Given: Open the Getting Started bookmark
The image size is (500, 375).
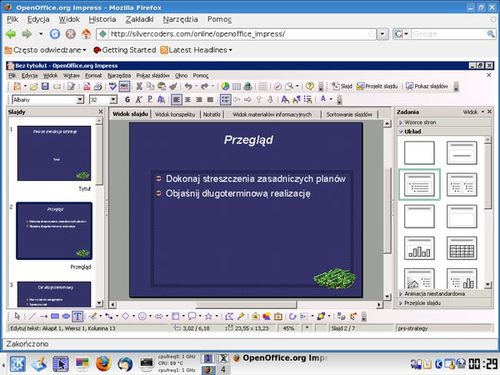Looking at the screenshot, I should [x=125, y=50].
